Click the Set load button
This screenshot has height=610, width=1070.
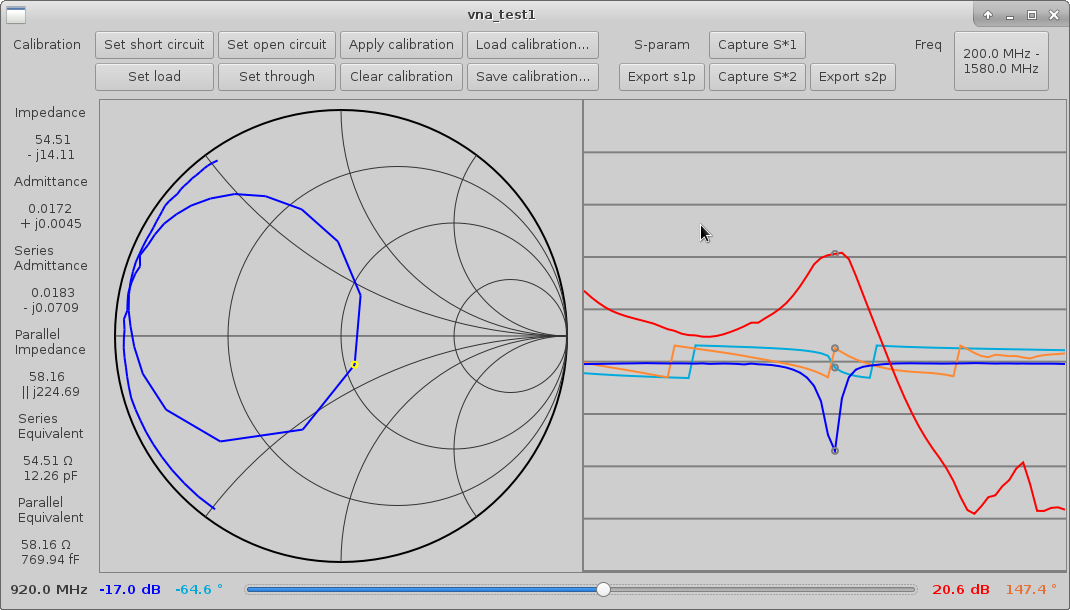coord(154,77)
